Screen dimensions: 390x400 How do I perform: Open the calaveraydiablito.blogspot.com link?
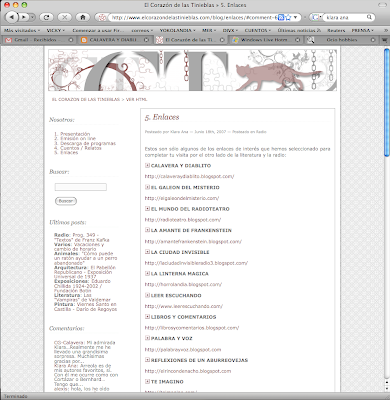click(x=189, y=176)
